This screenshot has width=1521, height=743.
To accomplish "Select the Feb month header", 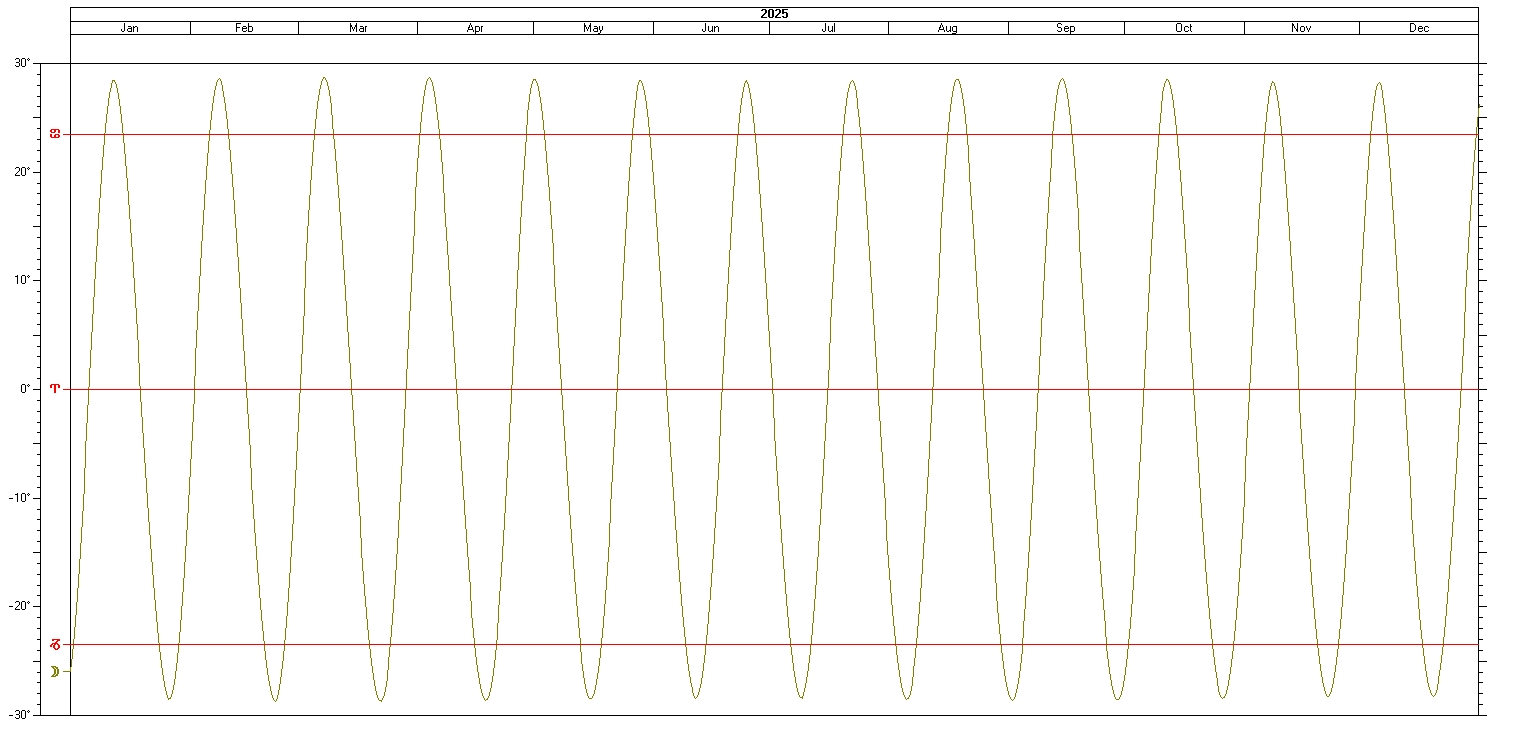I will (x=244, y=28).
